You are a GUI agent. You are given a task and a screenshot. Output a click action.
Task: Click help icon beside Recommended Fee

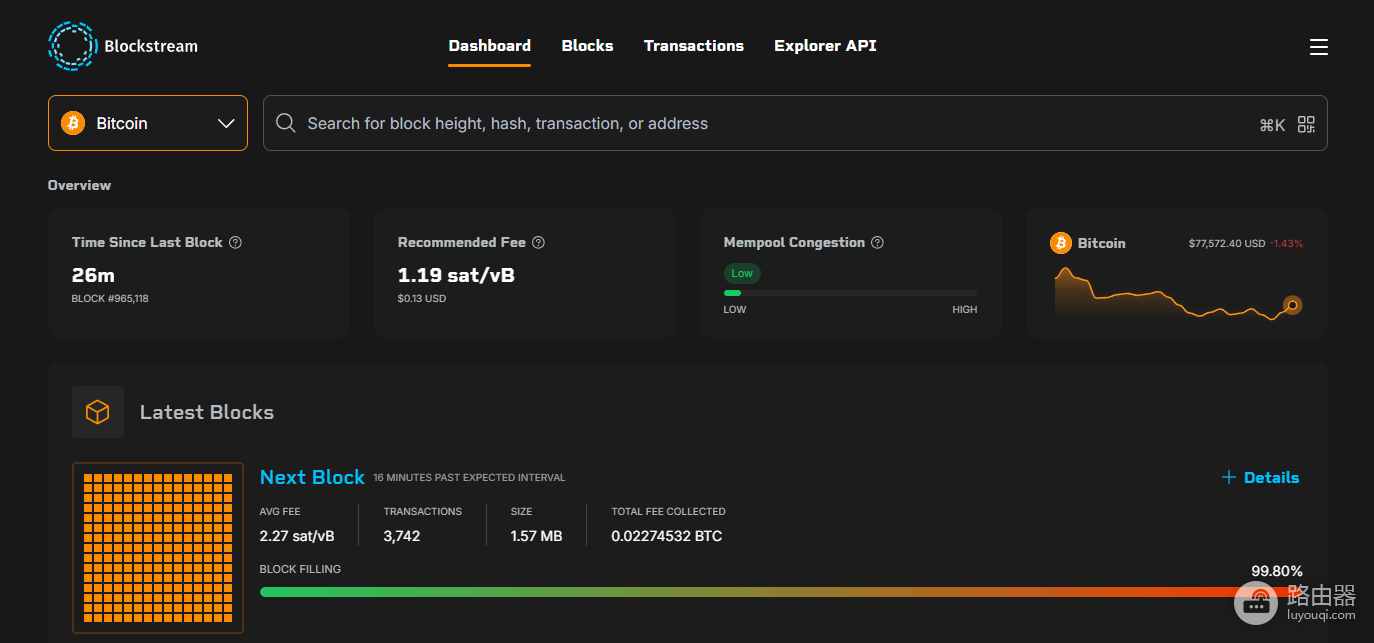click(x=538, y=242)
